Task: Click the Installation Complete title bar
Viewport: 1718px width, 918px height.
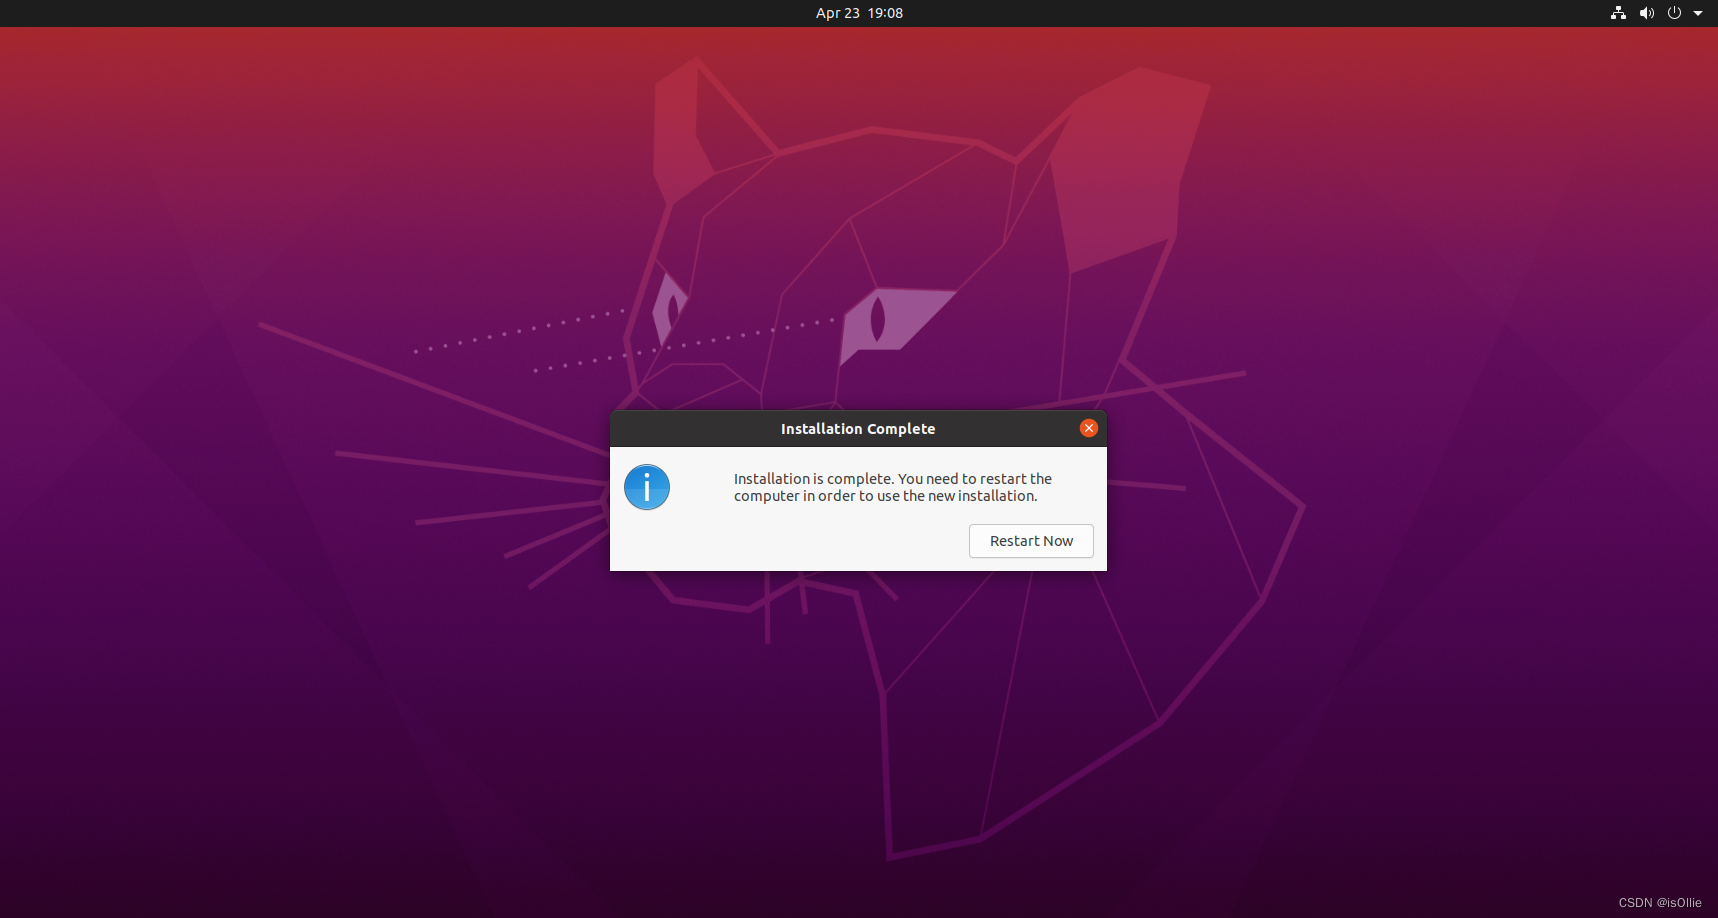Action: coord(858,428)
